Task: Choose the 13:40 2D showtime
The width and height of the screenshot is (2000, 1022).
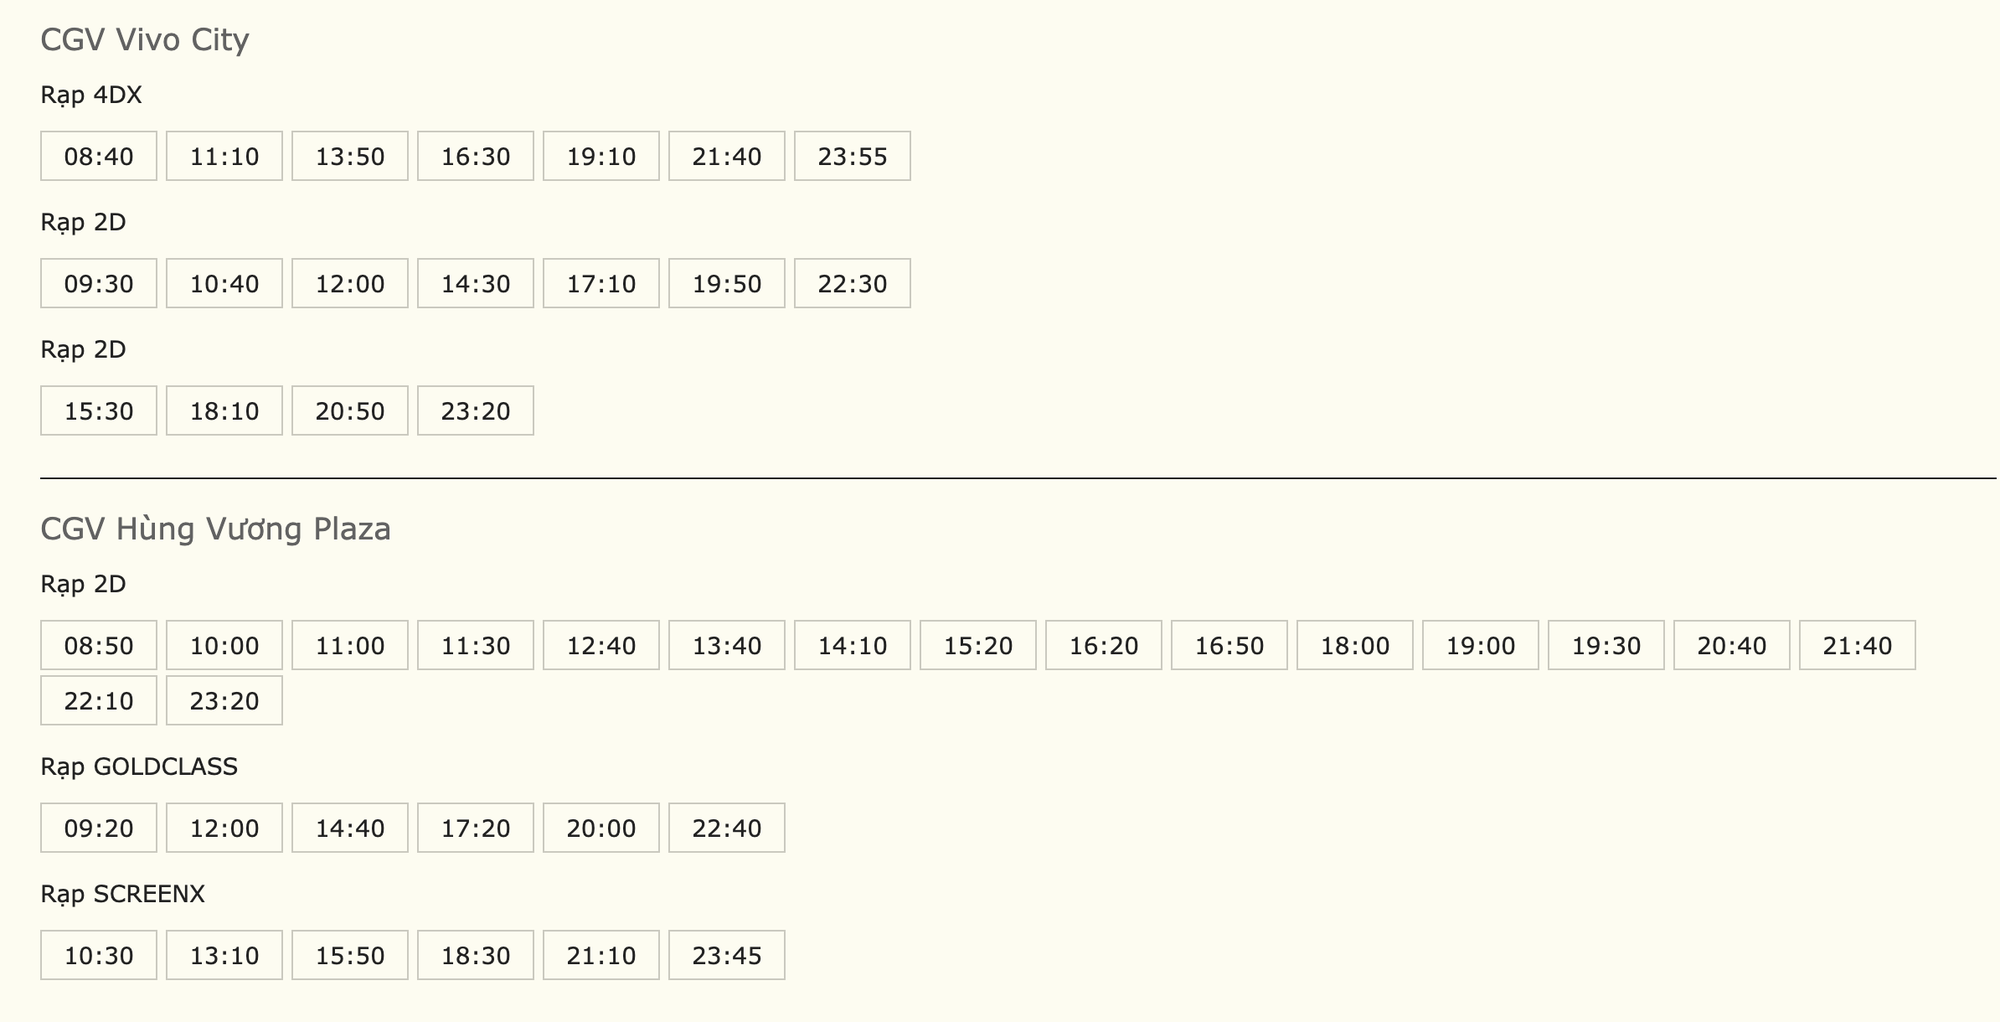Action: click(727, 645)
